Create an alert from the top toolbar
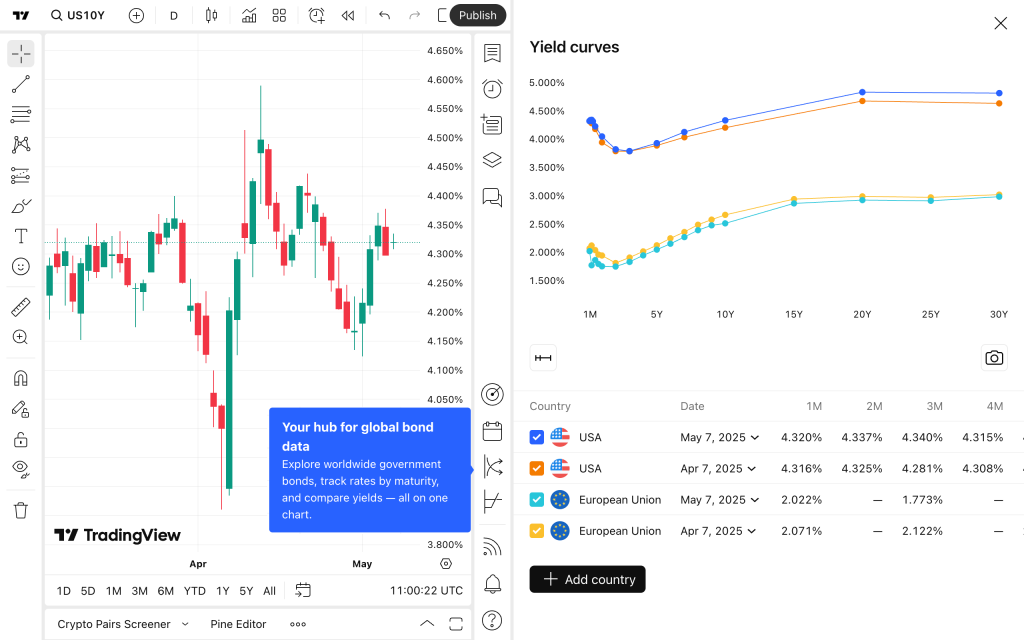 pyautogui.click(x=317, y=15)
